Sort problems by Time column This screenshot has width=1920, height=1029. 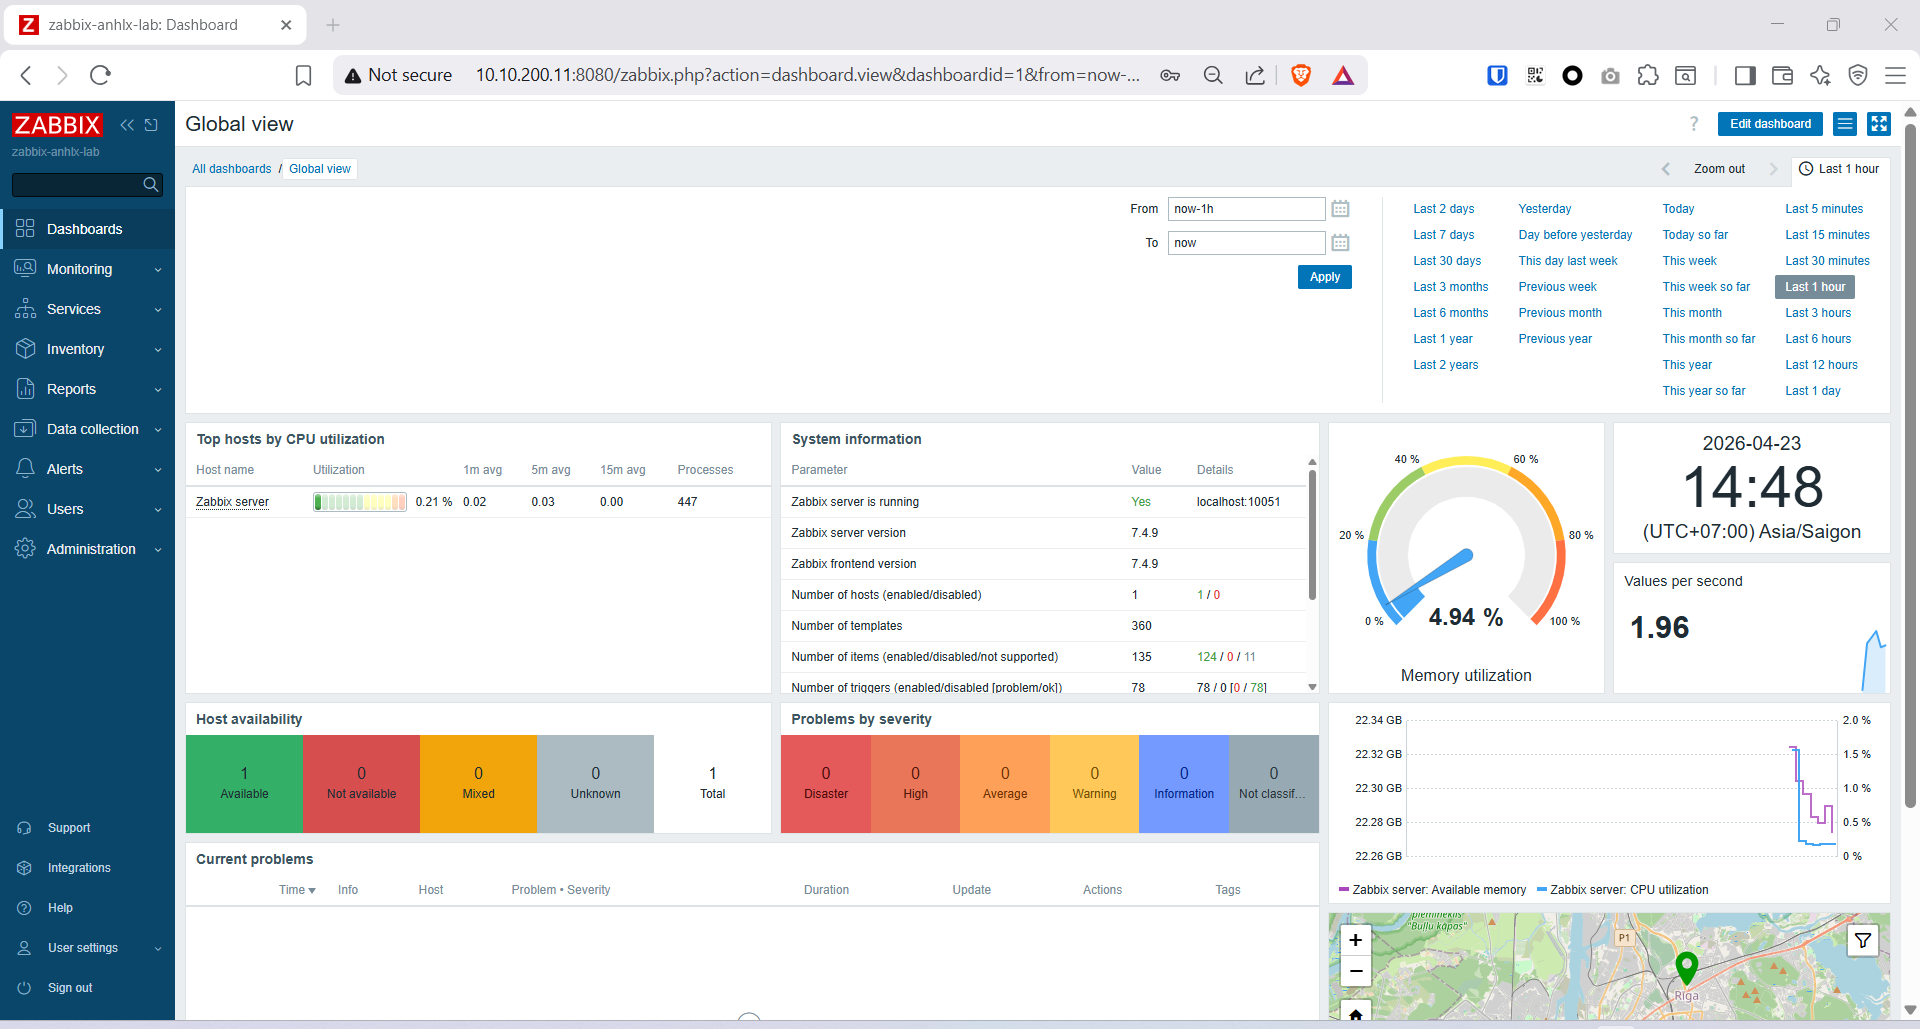pos(296,890)
